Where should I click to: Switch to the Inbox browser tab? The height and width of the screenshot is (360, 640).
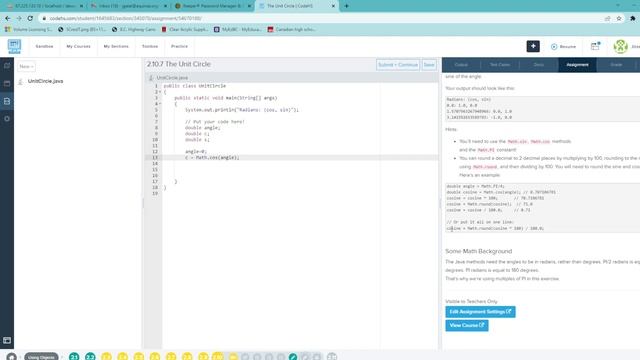pyautogui.click(x=129, y=6)
